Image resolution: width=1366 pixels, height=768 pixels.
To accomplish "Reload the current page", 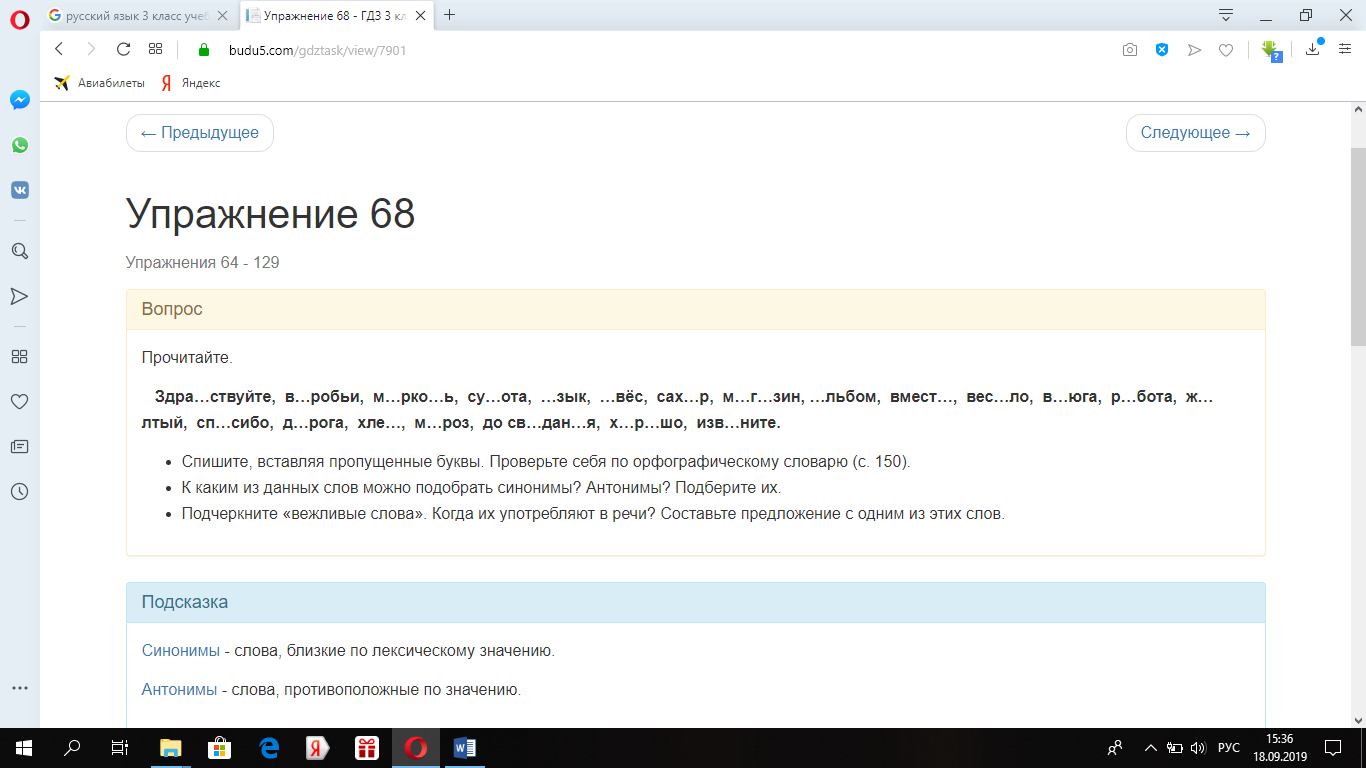I will click(123, 49).
